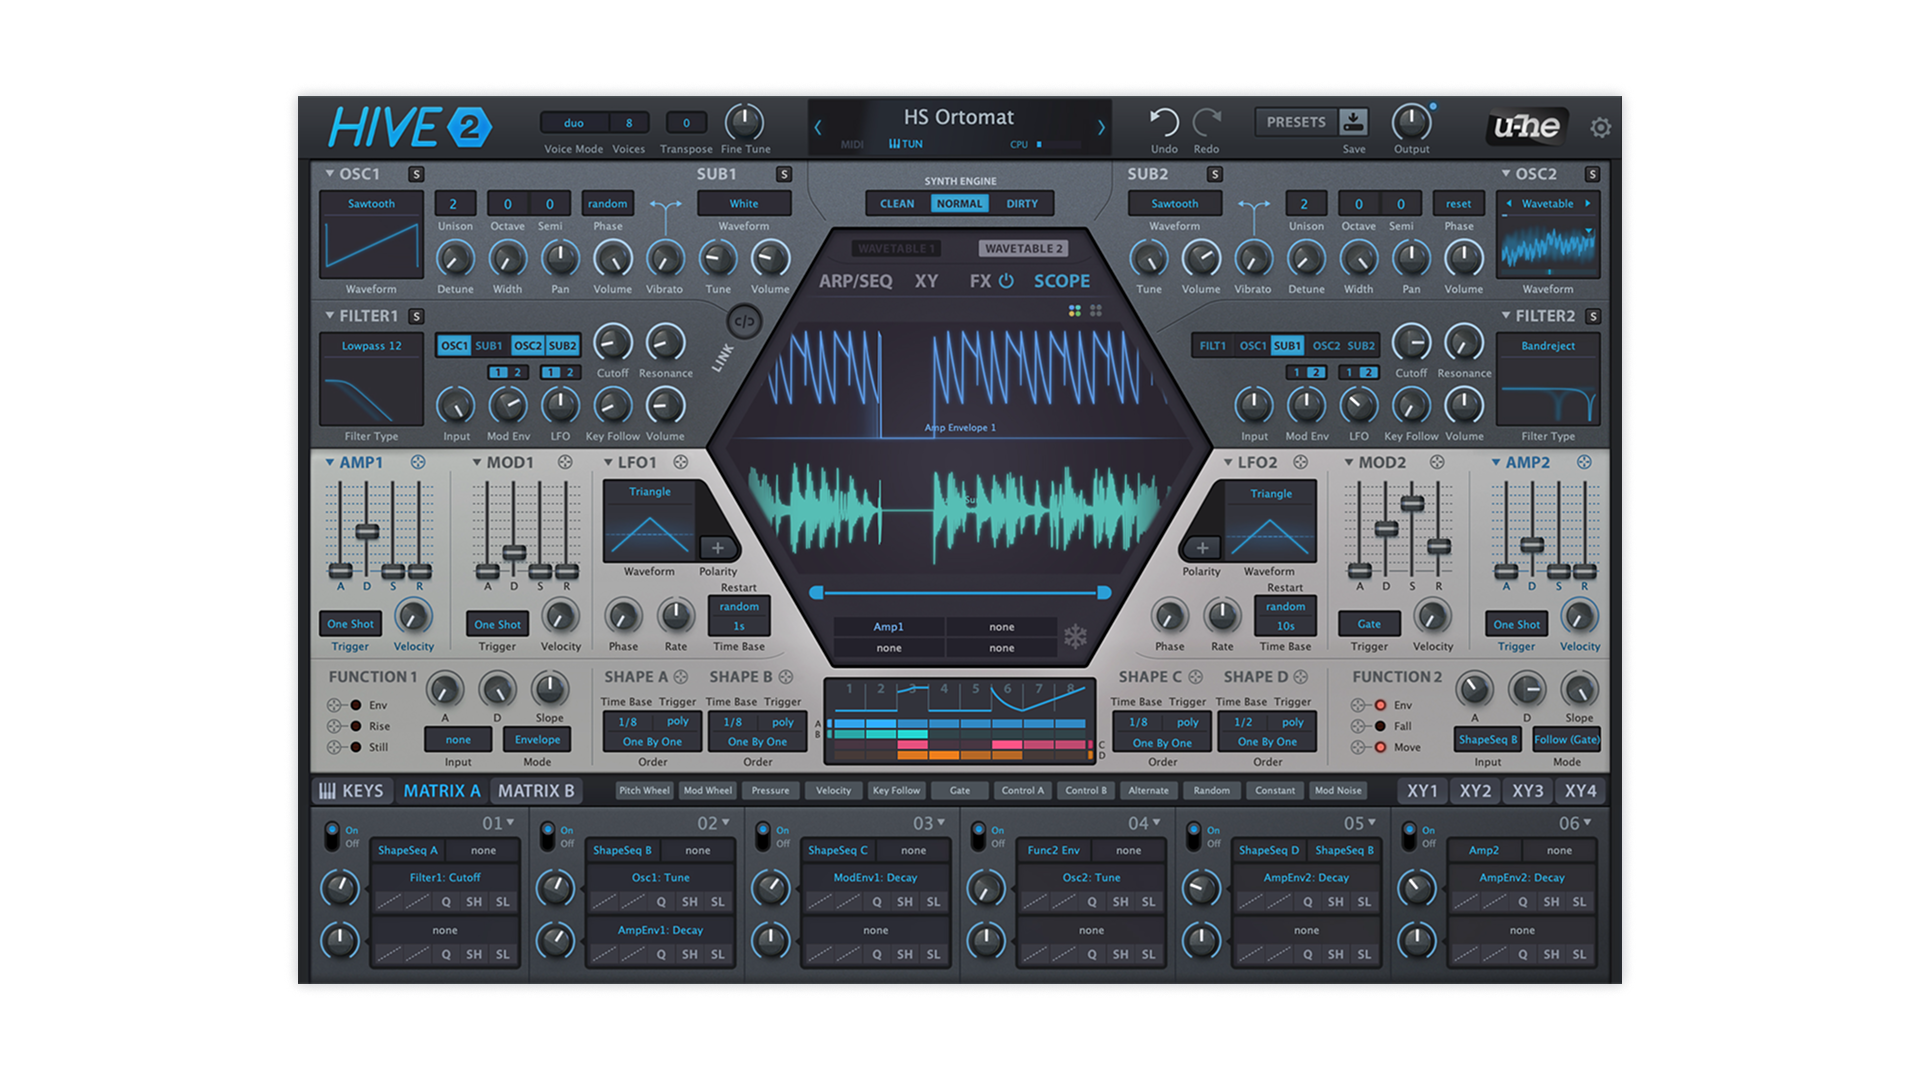The height and width of the screenshot is (1080, 1920).
Task: Click the Redo arrow icon
Action: click(1207, 123)
